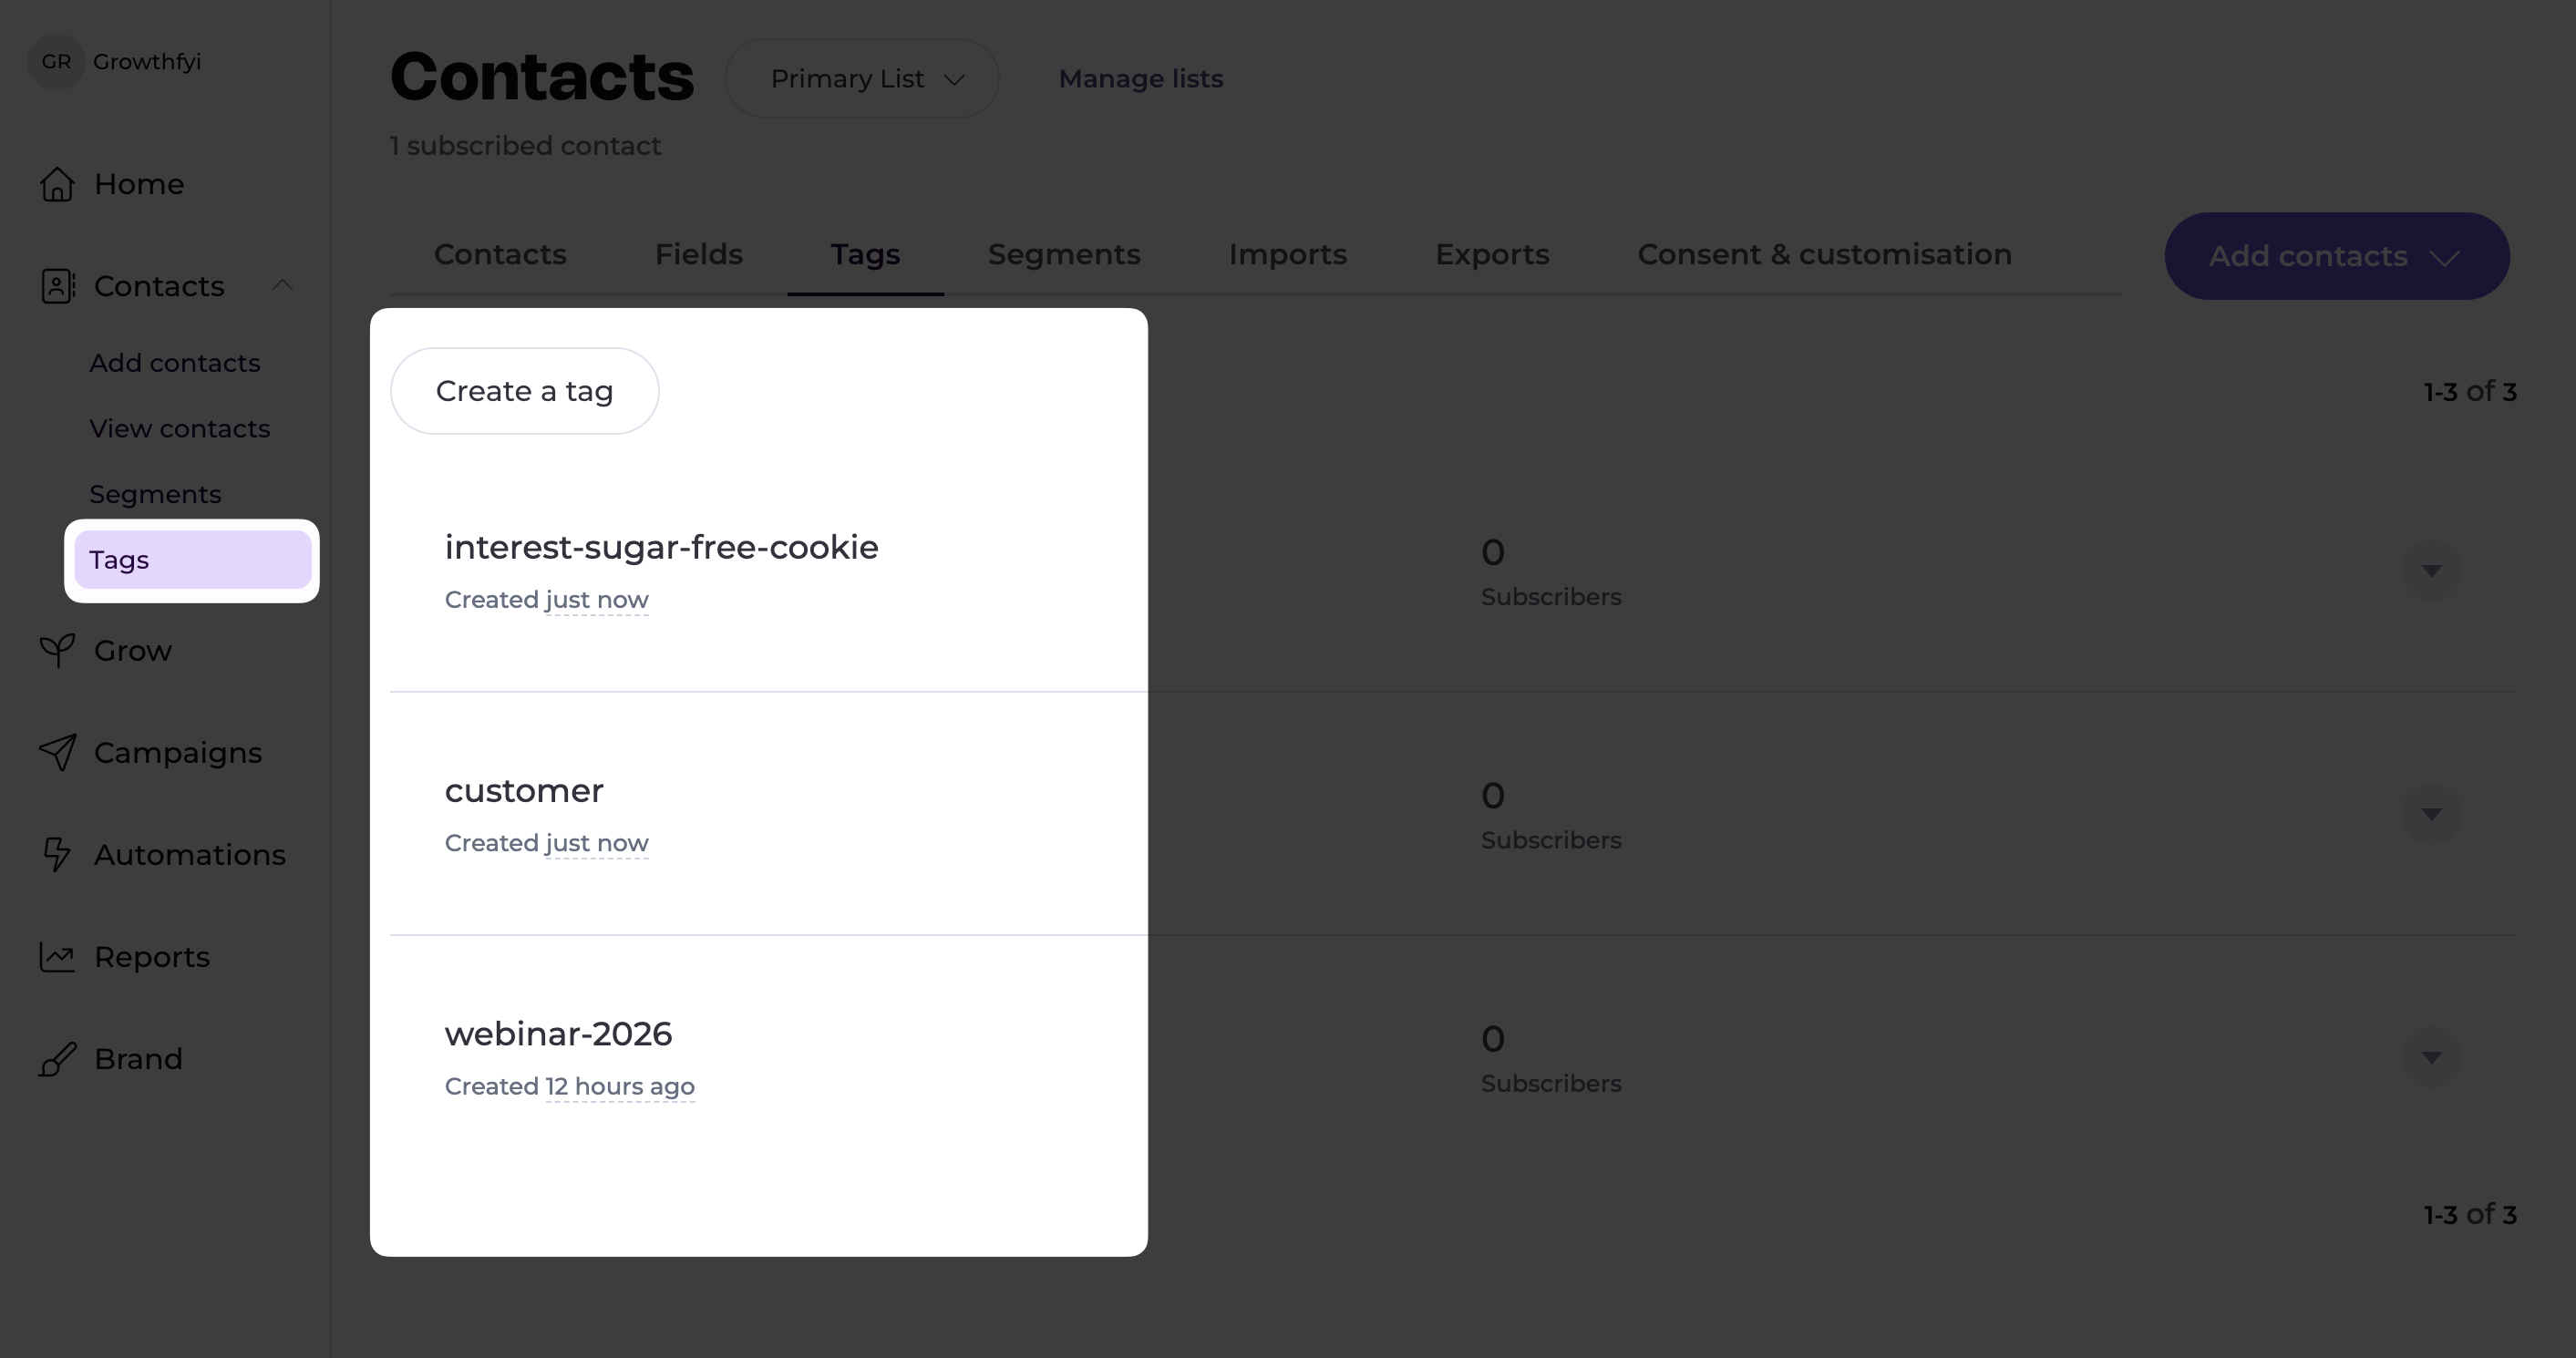This screenshot has width=2576, height=1358.
Task: Open the Brand menu label
Action: 138,1059
